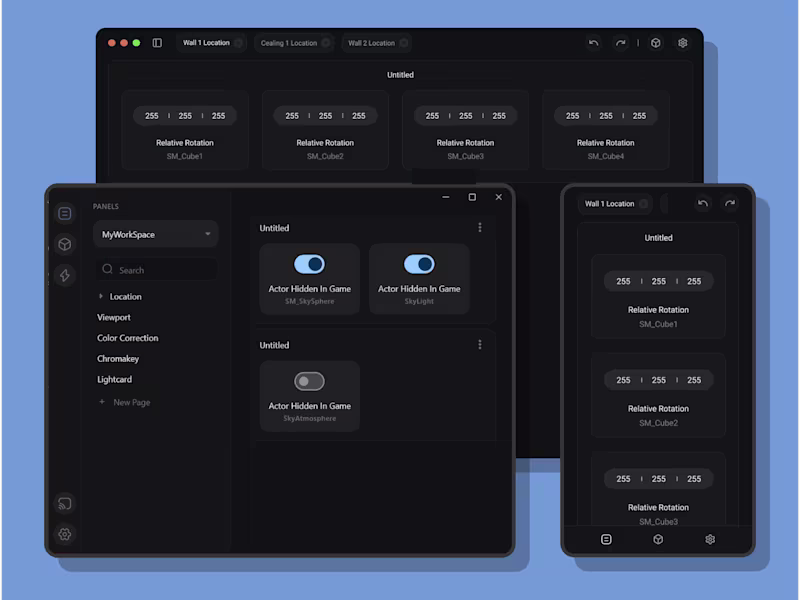Toggle Actor Hidden In Game for SkyLight
The image size is (800, 600).
point(419,264)
